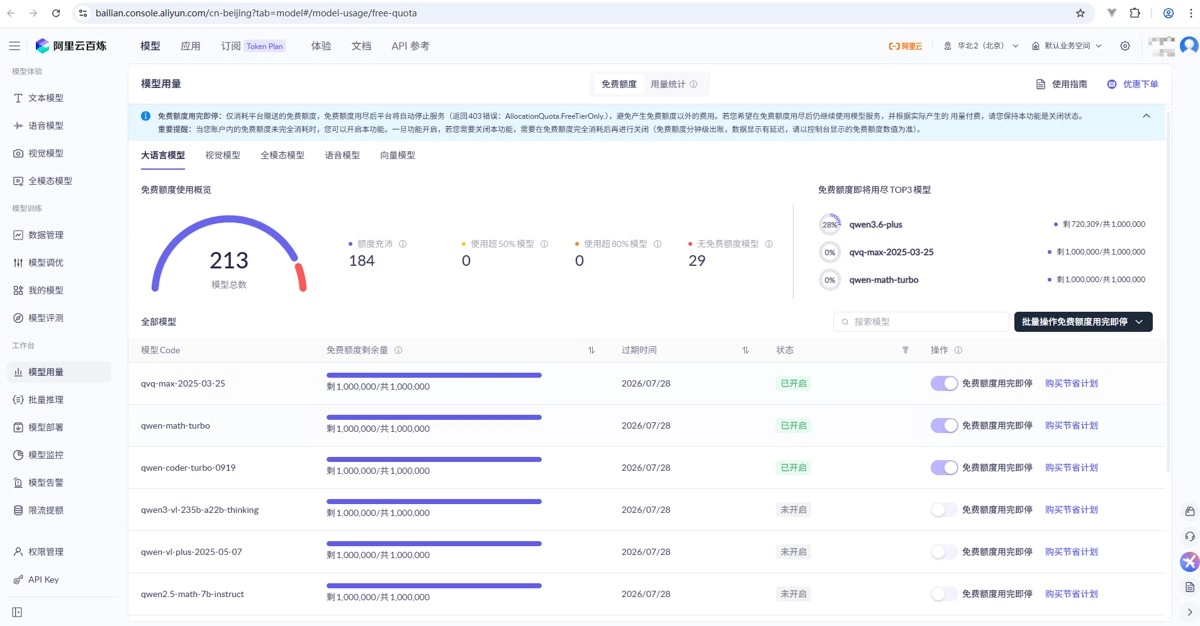Open the 批量操作免费额度用完即停 dropdown
Screen dimensions: 1200x626
1083,322
